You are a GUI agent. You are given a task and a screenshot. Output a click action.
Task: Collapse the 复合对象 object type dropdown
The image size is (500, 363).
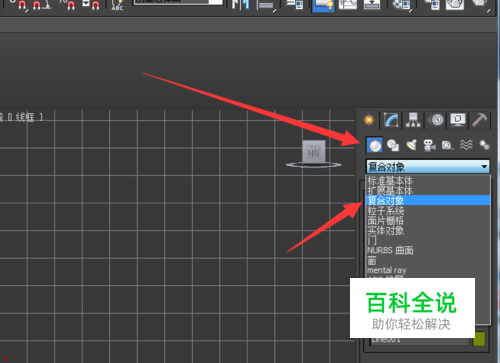(x=428, y=166)
